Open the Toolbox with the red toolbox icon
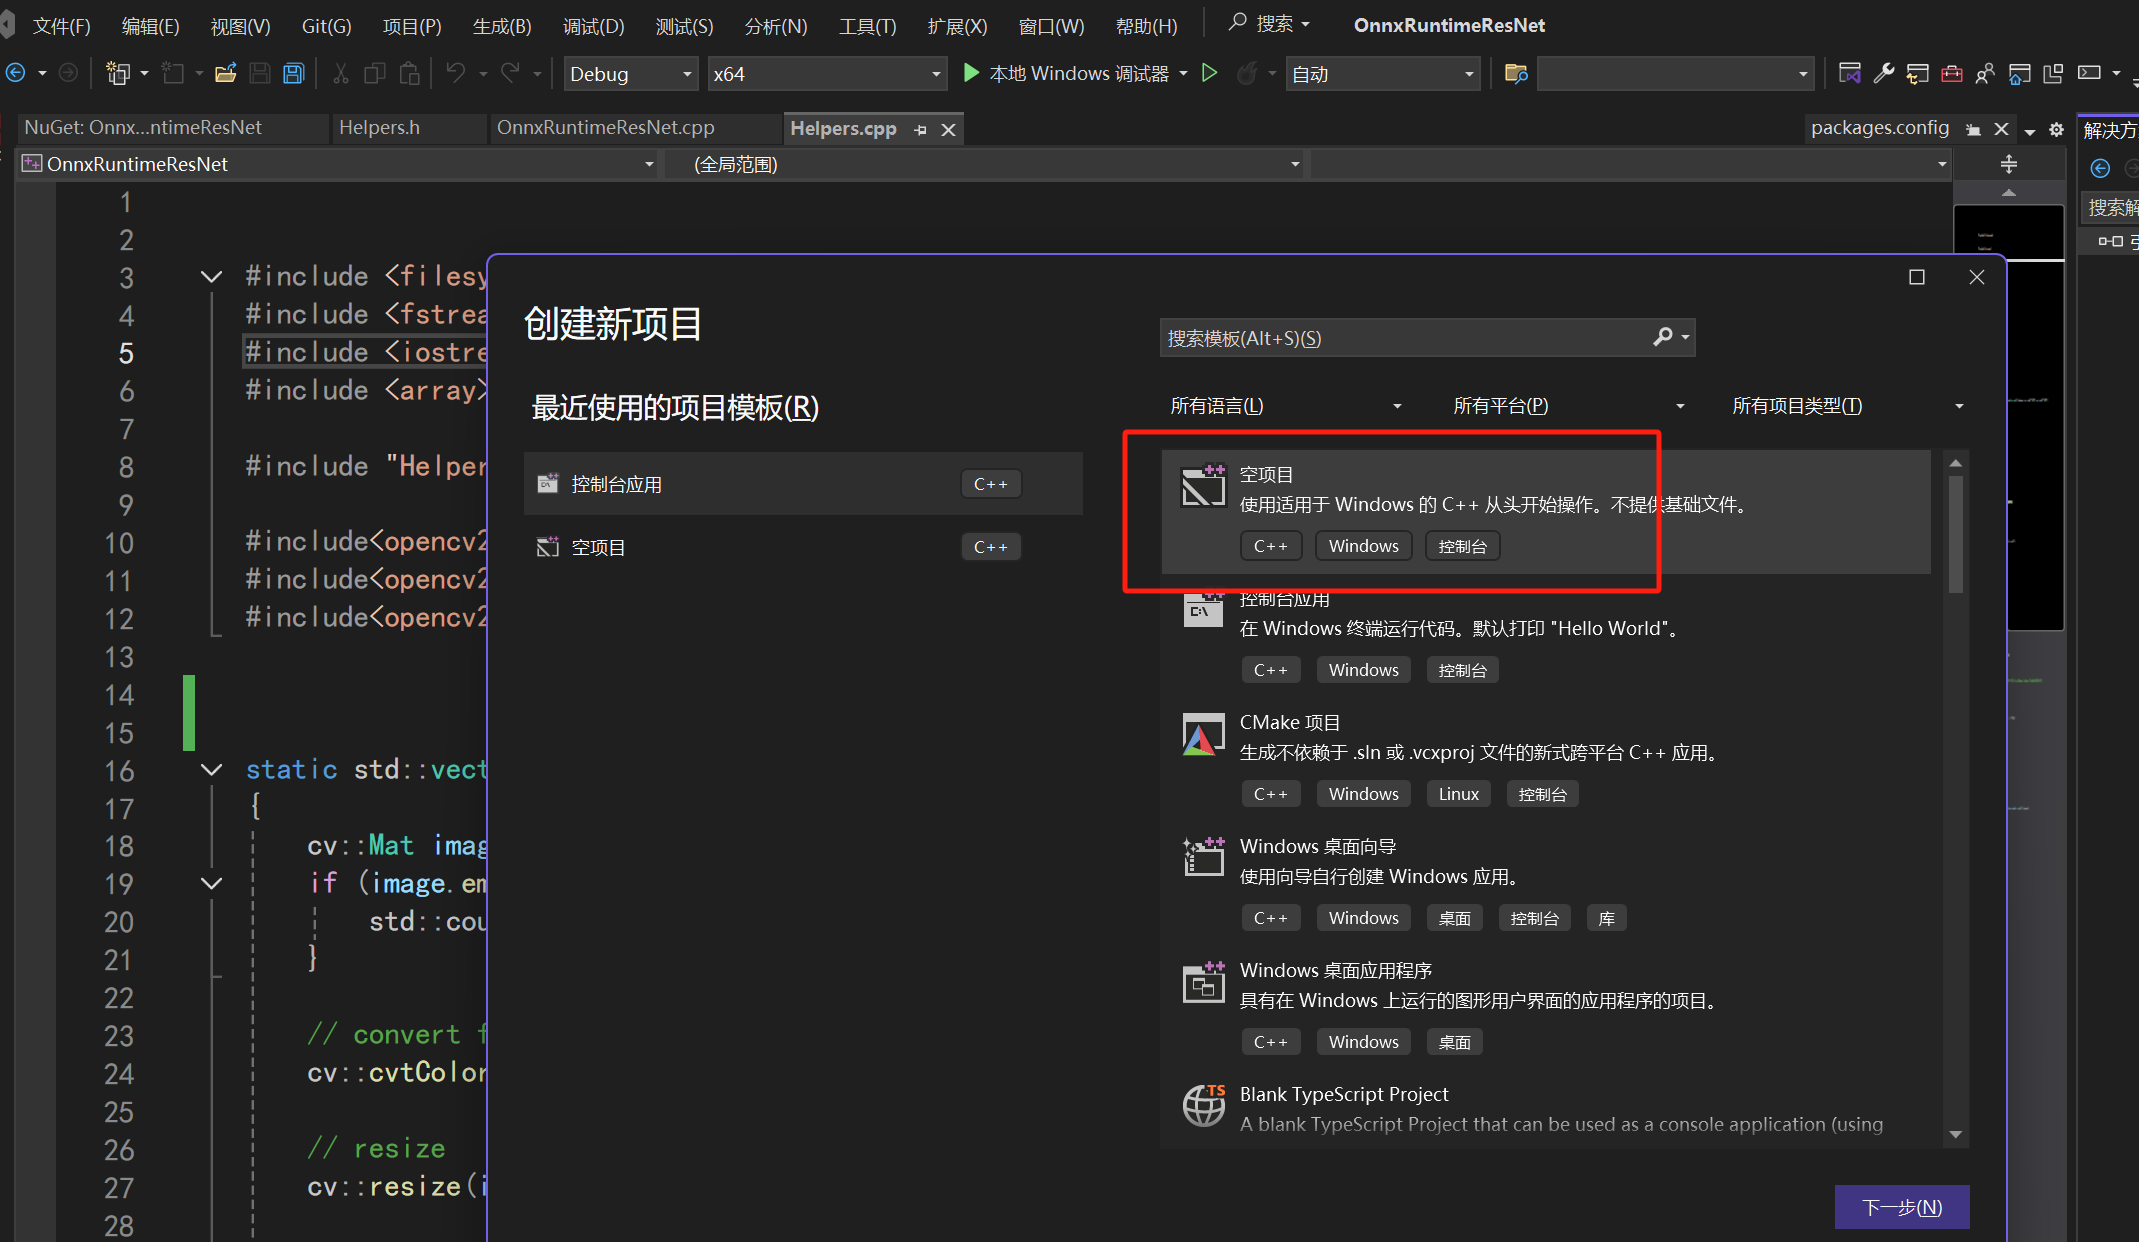Viewport: 2139px width, 1242px height. (1952, 73)
